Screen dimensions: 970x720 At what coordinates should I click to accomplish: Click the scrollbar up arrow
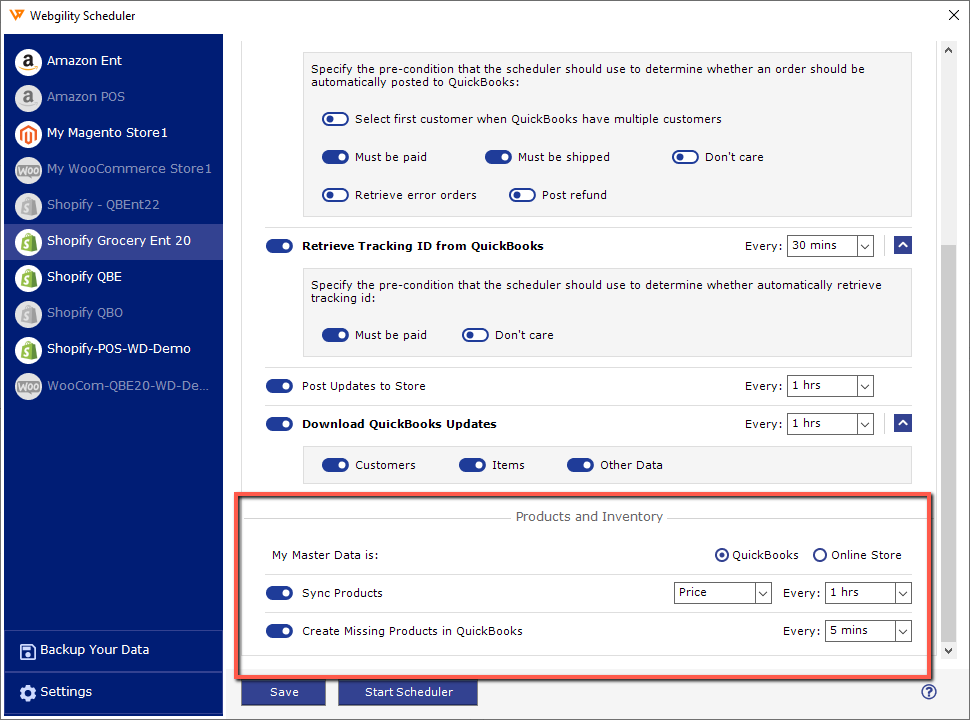[x=948, y=50]
